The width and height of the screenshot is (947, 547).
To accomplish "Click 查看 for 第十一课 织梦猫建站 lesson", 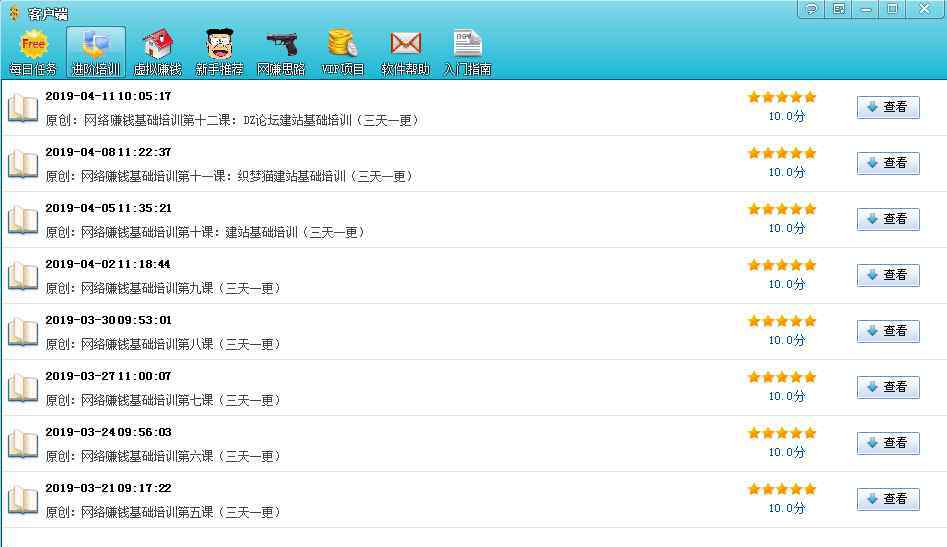I will point(888,163).
